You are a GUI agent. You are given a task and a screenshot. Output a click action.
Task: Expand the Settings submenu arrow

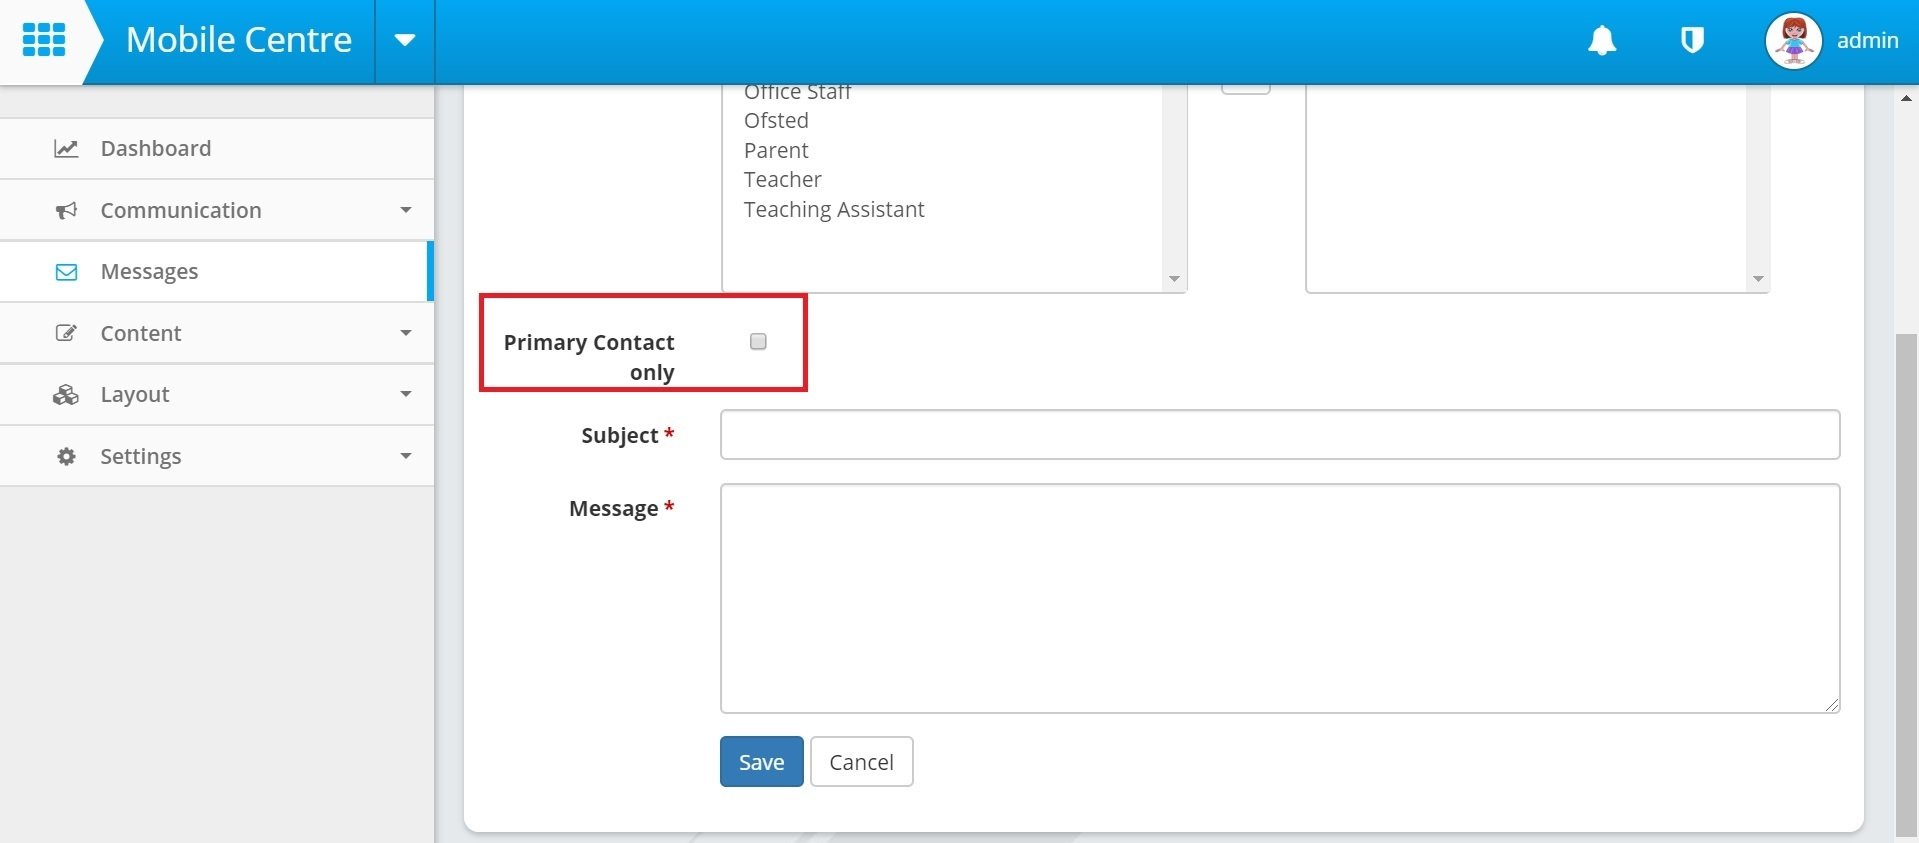coord(406,456)
